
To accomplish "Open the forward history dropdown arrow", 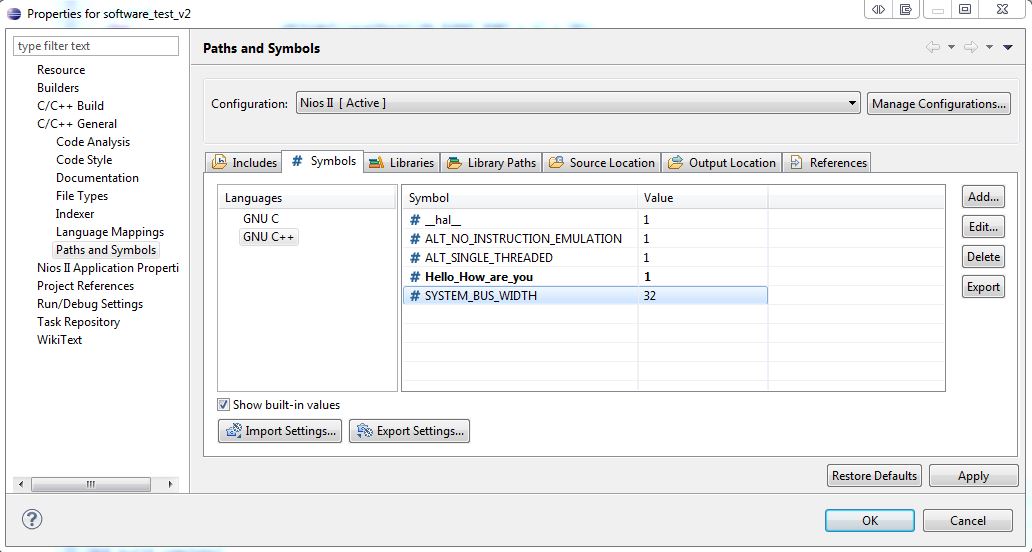I will click(989, 47).
